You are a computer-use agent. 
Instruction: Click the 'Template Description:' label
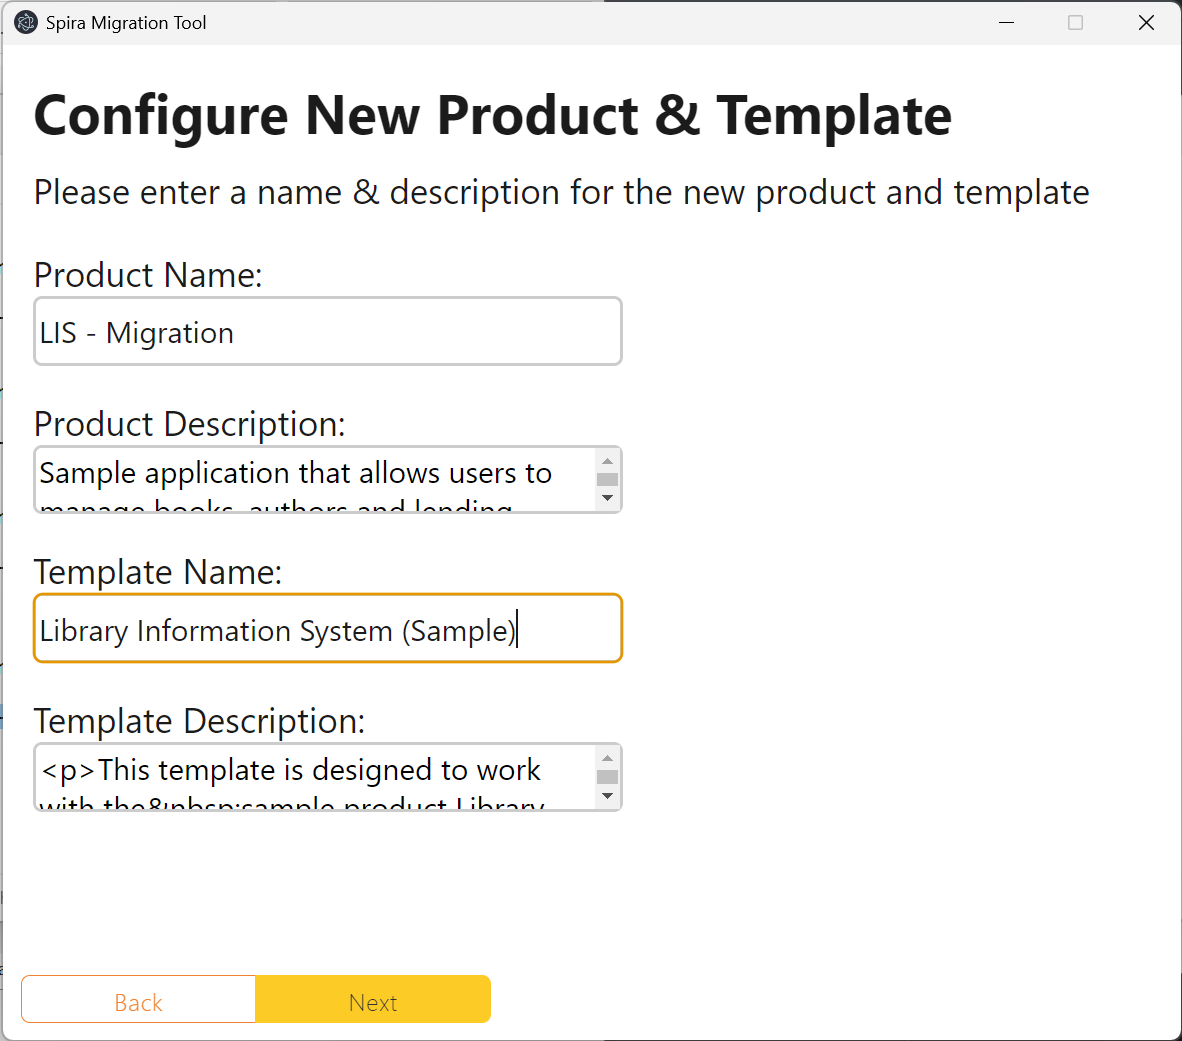(200, 721)
